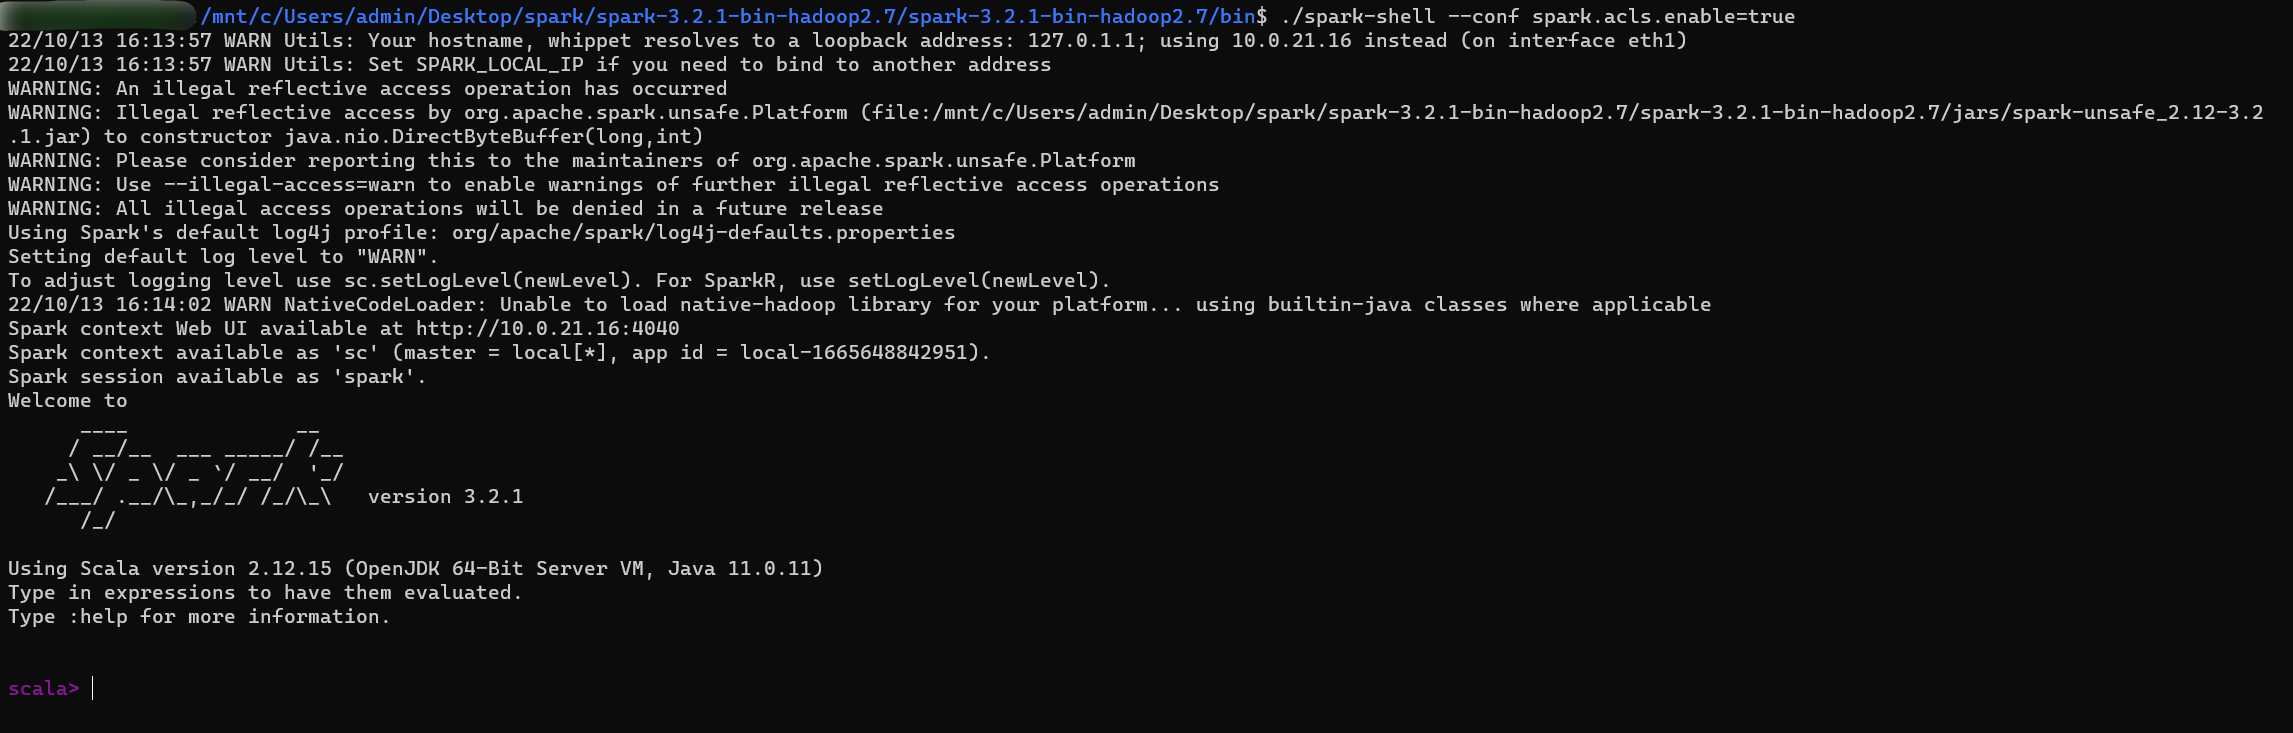Click the NativeCodeLoader warning line

(860, 304)
